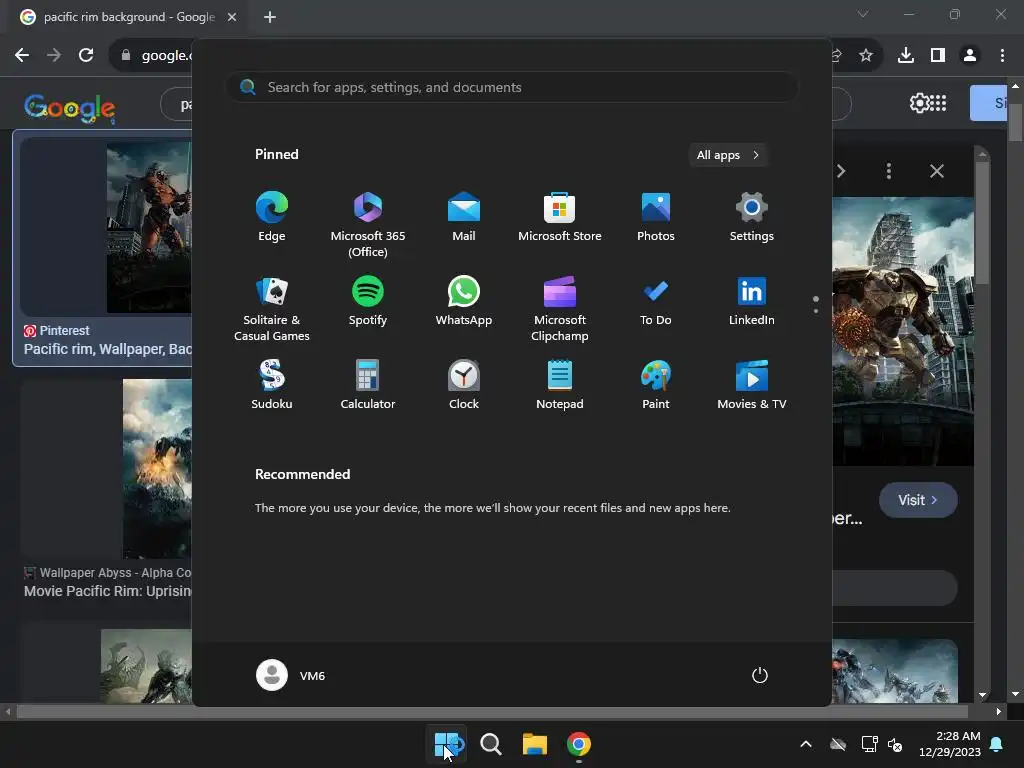This screenshot has width=1024, height=768.
Task: Open notifications bell in system tray
Action: click(x=997, y=744)
